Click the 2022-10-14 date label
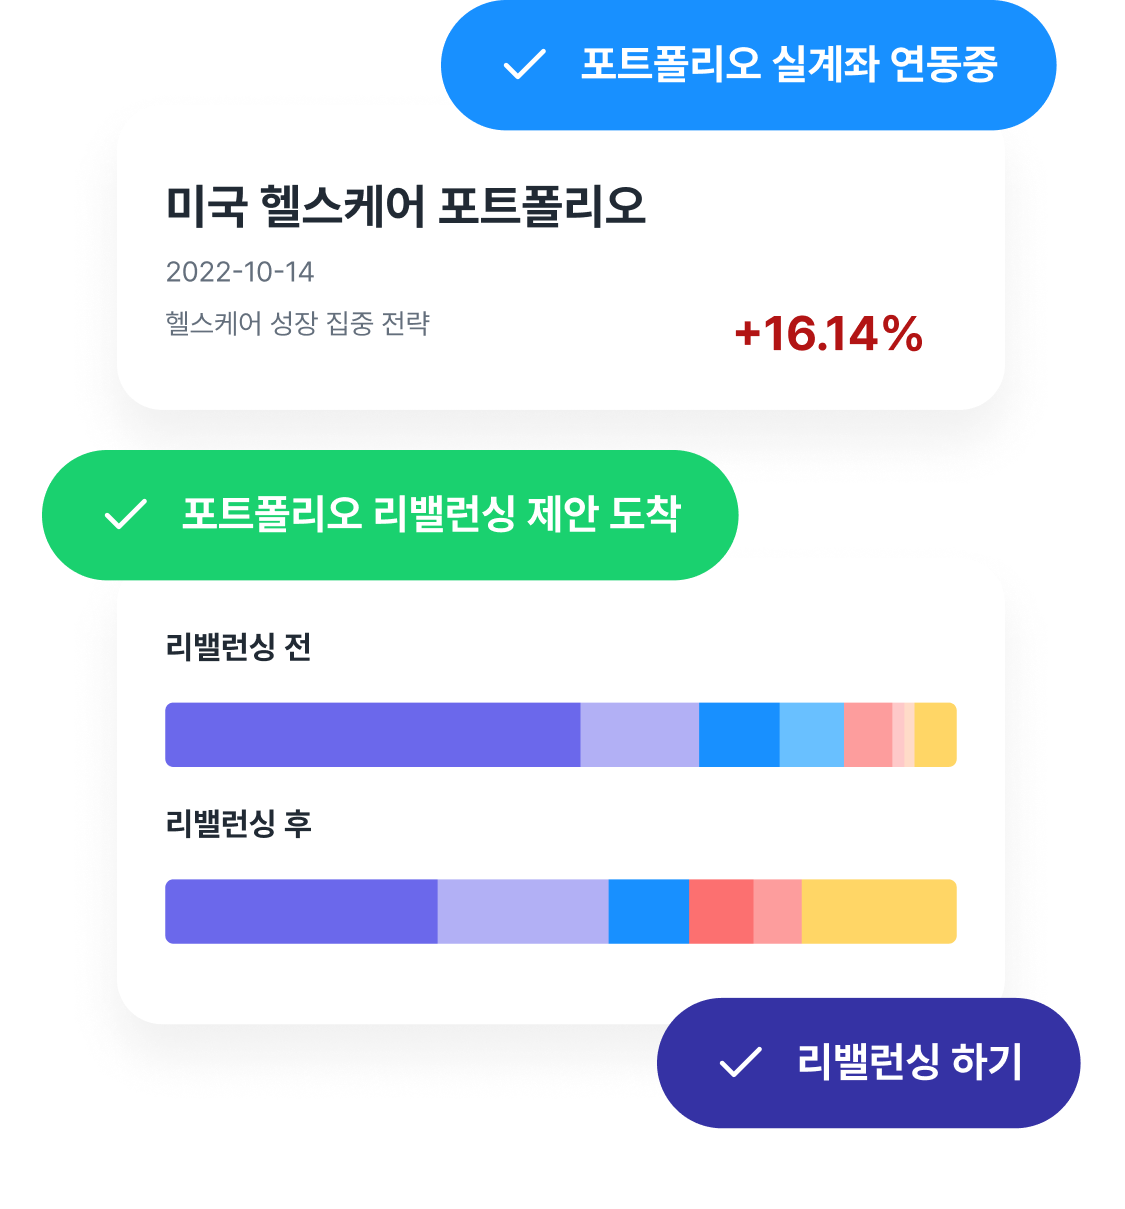The height and width of the screenshot is (1209, 1125). [x=240, y=272]
